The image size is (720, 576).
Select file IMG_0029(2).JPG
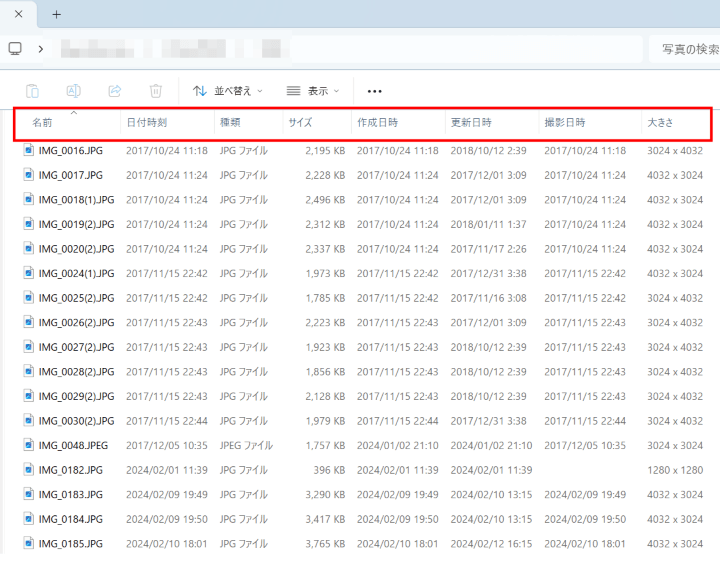click(76, 396)
